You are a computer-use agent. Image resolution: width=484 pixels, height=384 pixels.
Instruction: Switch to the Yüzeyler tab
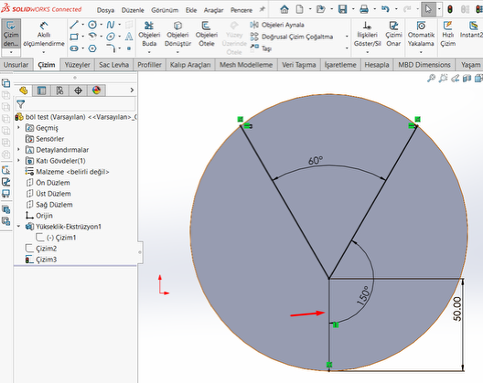point(77,65)
